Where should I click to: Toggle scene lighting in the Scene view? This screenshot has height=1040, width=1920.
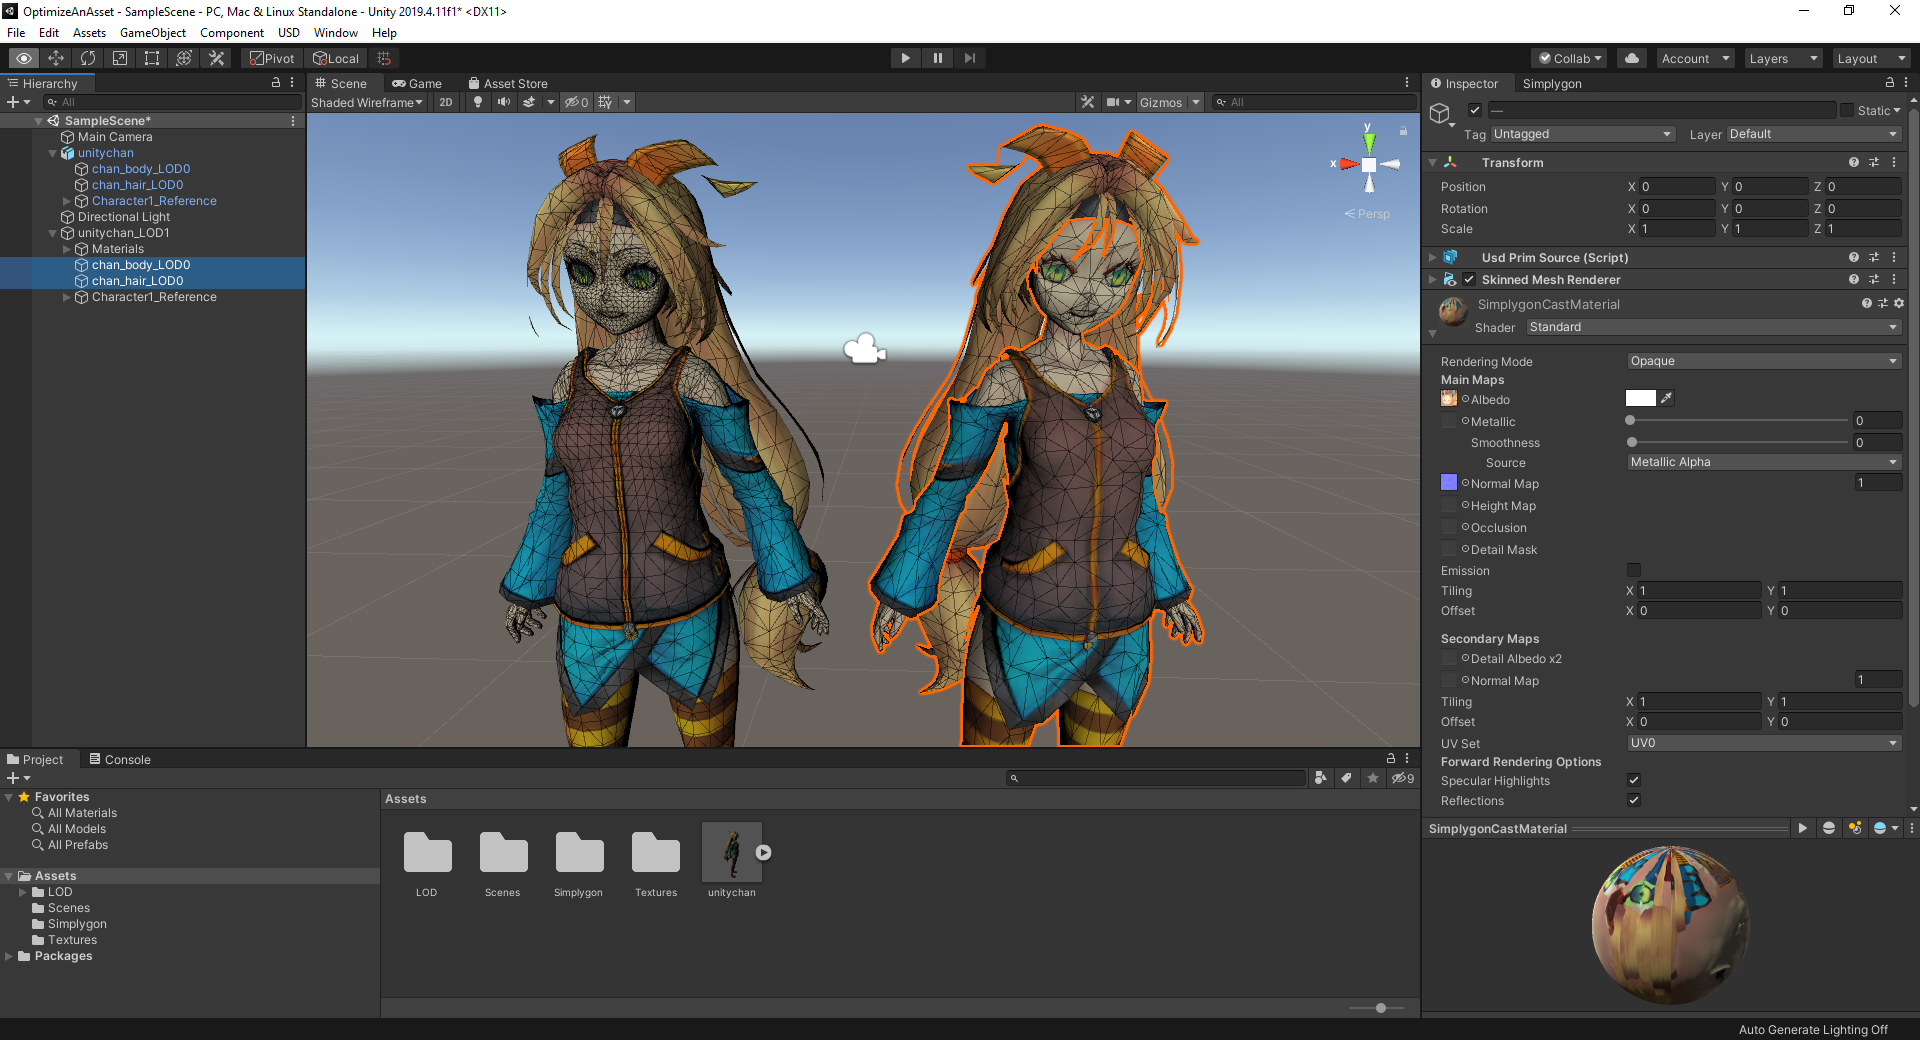point(478,102)
